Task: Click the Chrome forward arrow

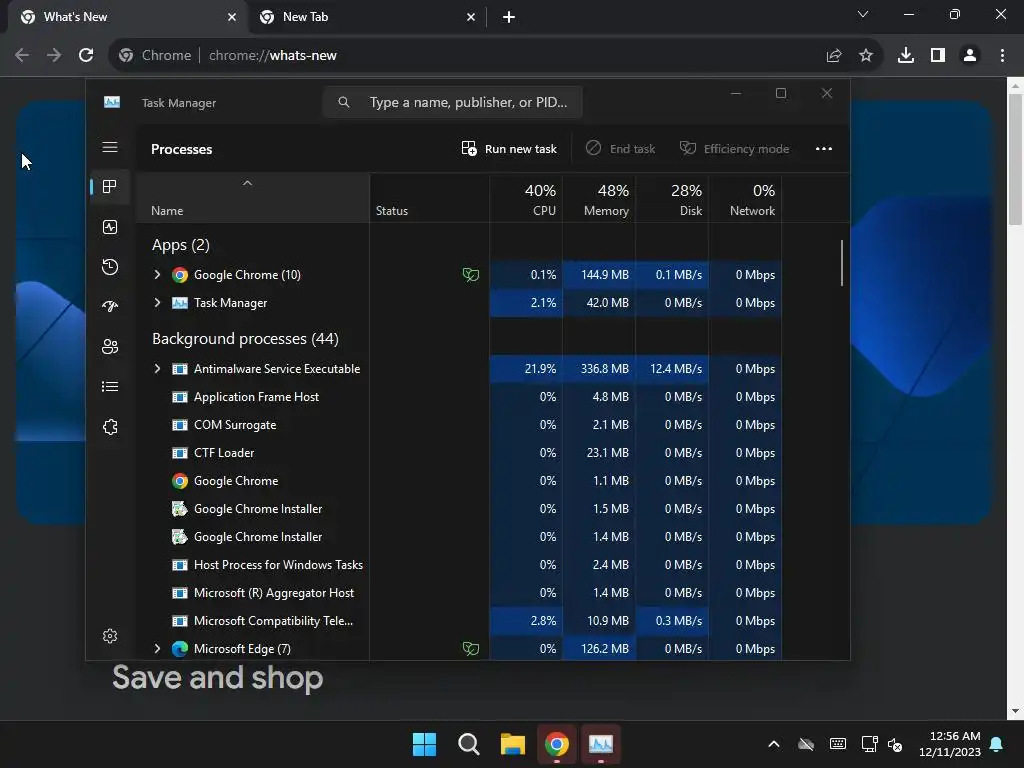Action: [x=54, y=56]
